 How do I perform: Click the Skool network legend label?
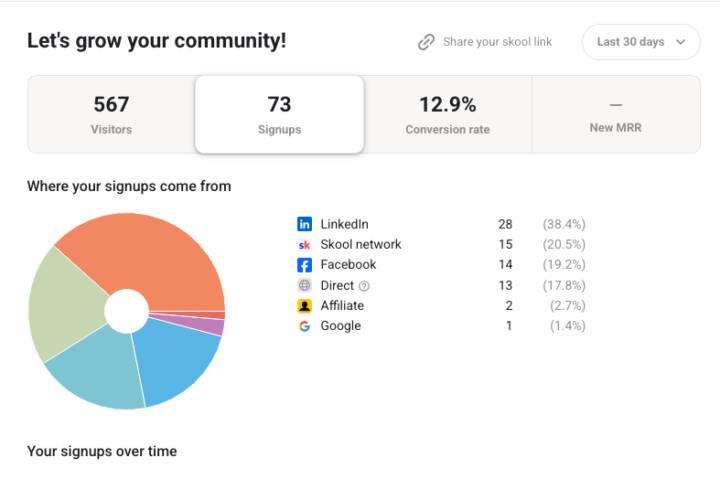pyautogui.click(x=360, y=245)
